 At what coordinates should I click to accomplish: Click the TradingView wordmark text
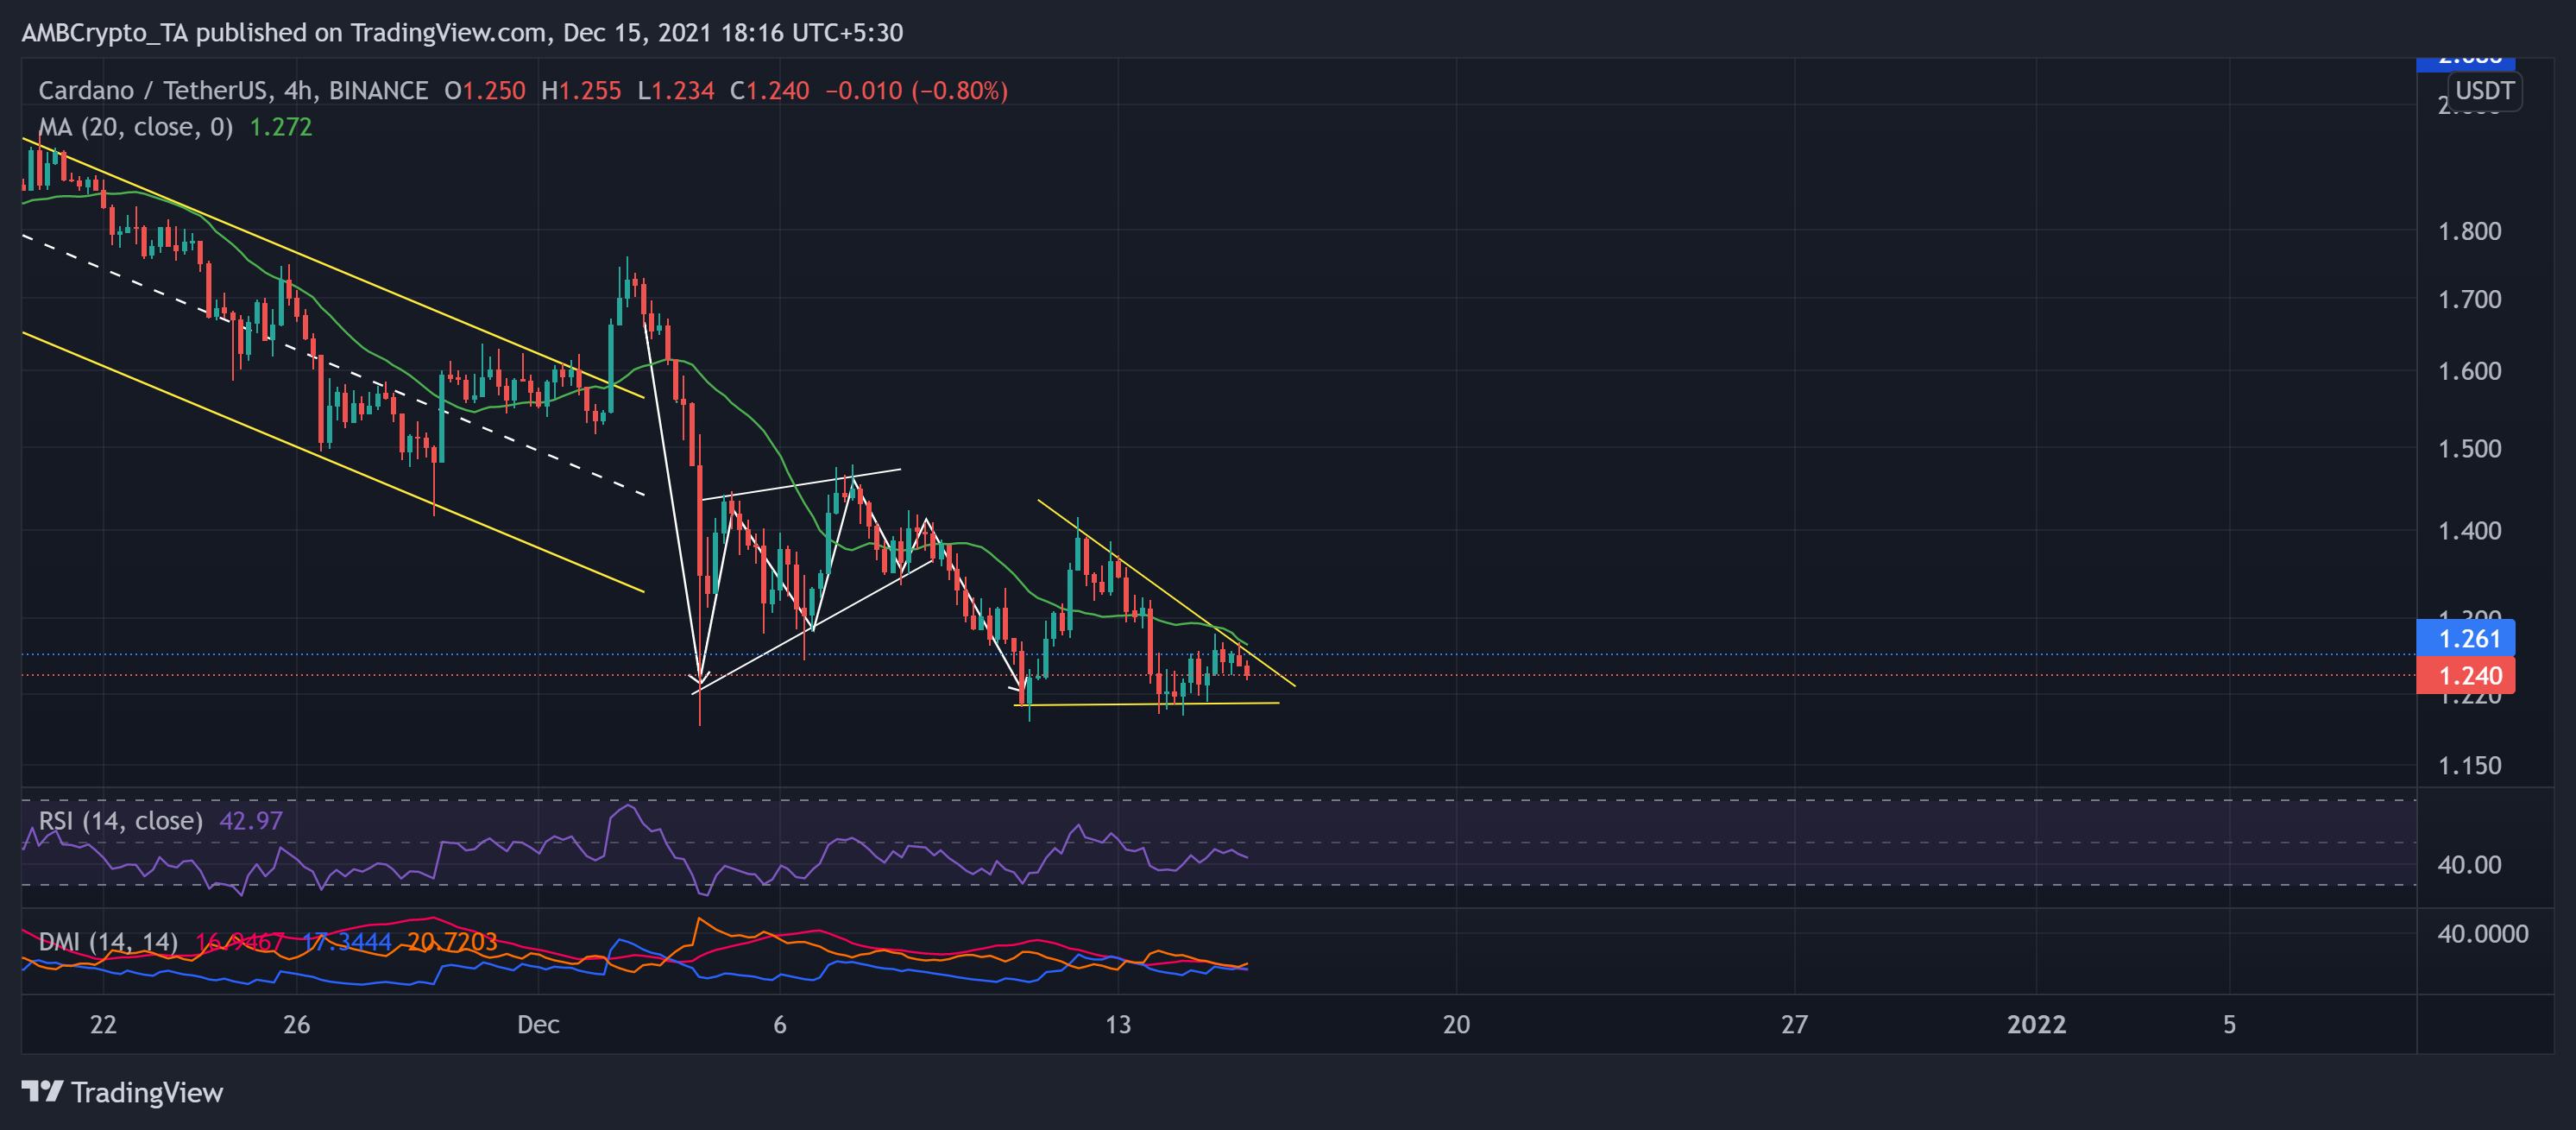(147, 1092)
